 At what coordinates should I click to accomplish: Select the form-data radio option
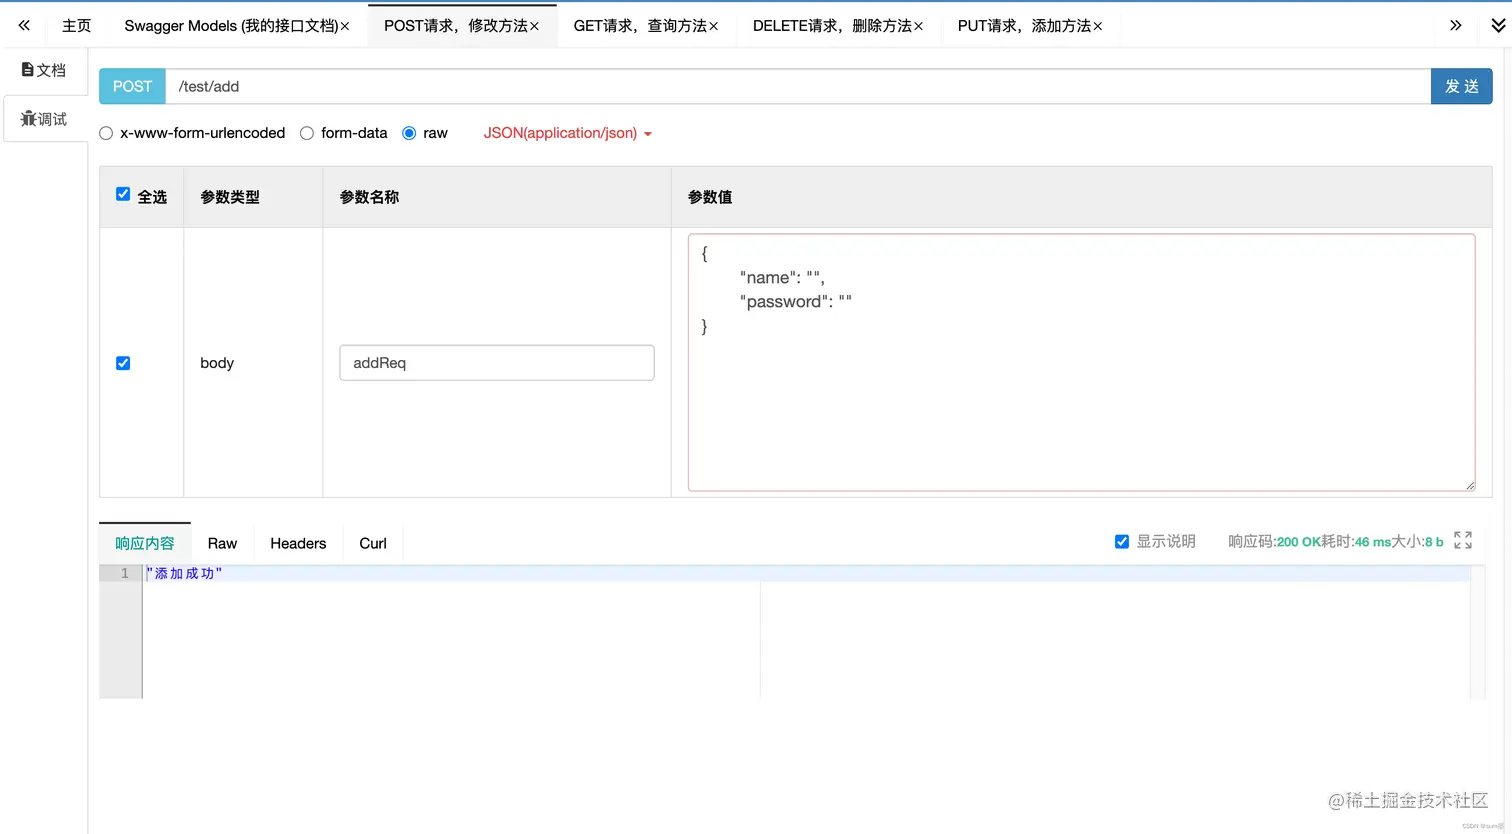306,132
